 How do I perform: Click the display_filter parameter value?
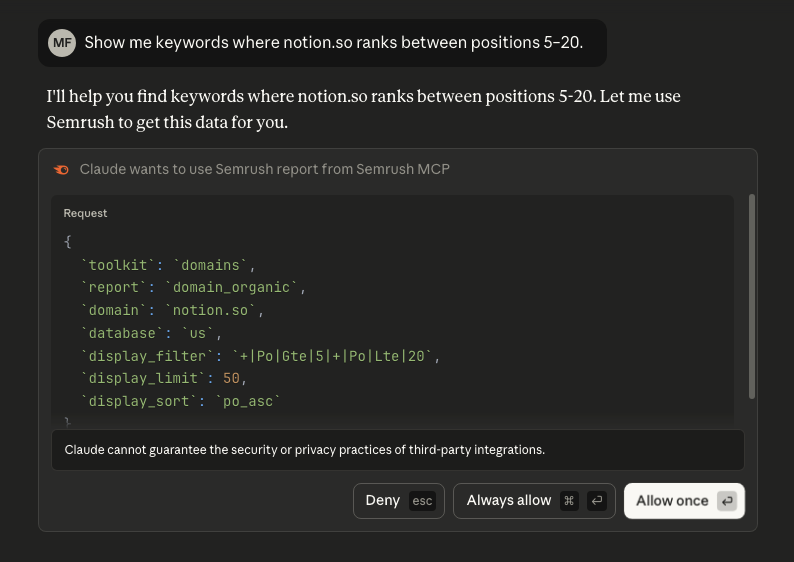point(335,356)
